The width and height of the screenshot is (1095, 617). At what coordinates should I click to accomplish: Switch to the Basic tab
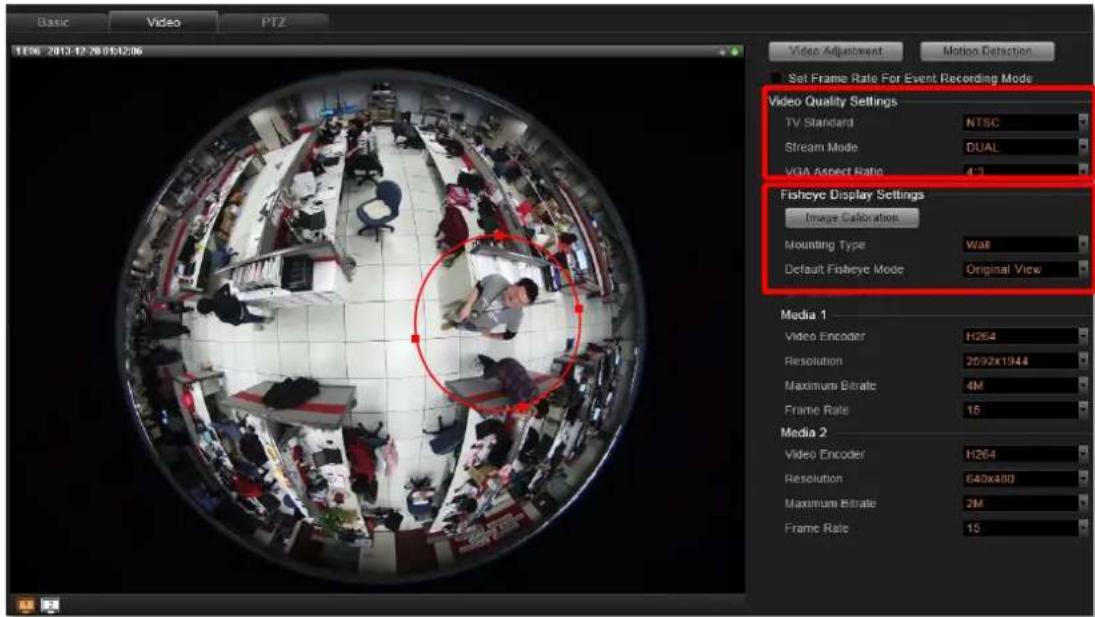tap(54, 22)
